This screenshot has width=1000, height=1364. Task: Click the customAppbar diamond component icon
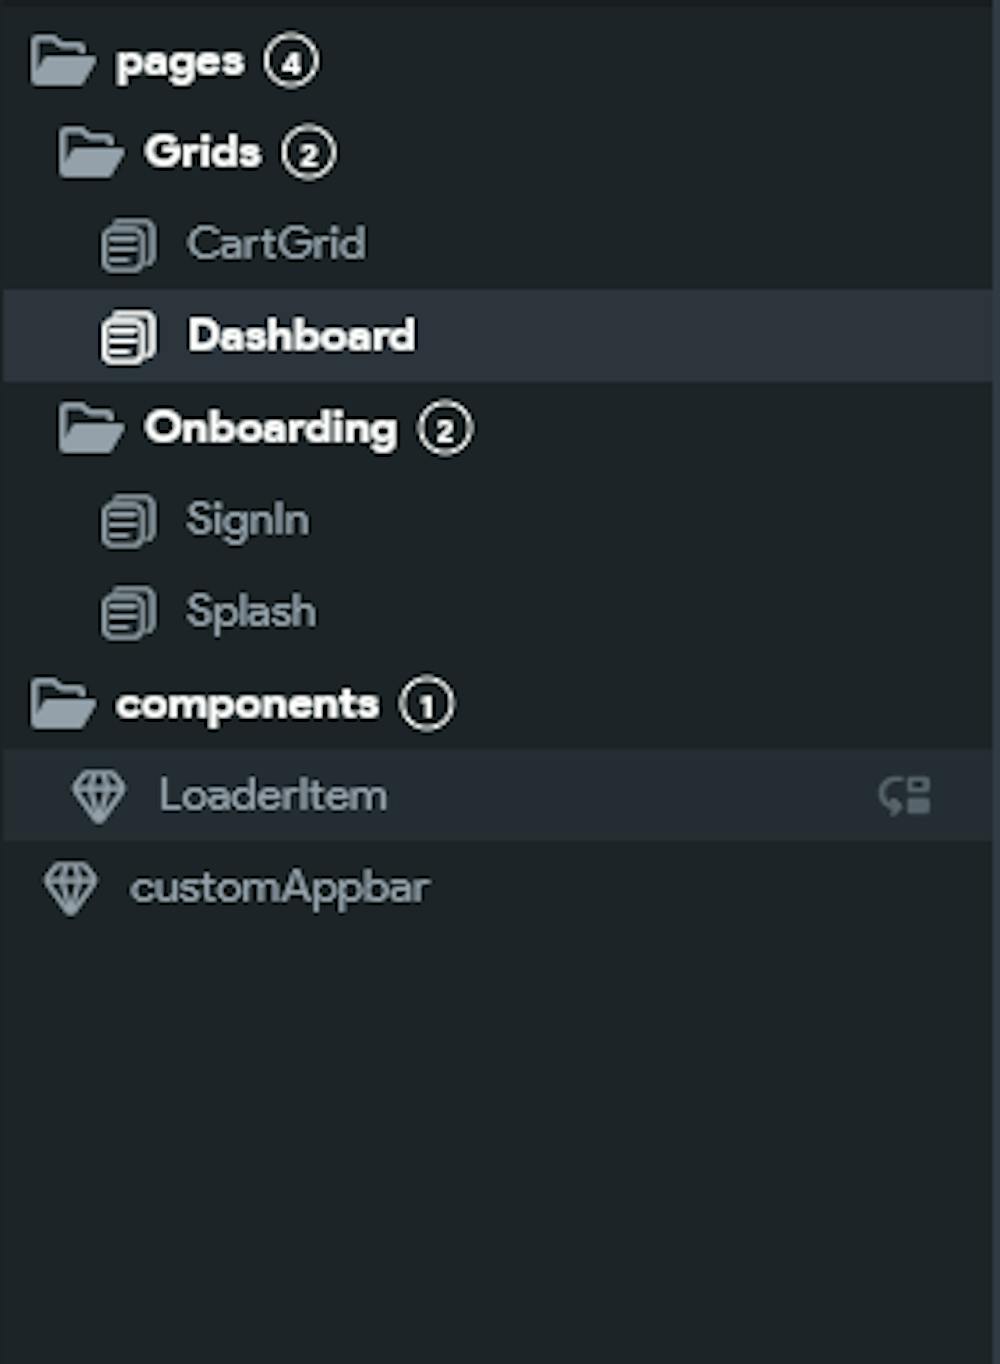coord(71,888)
